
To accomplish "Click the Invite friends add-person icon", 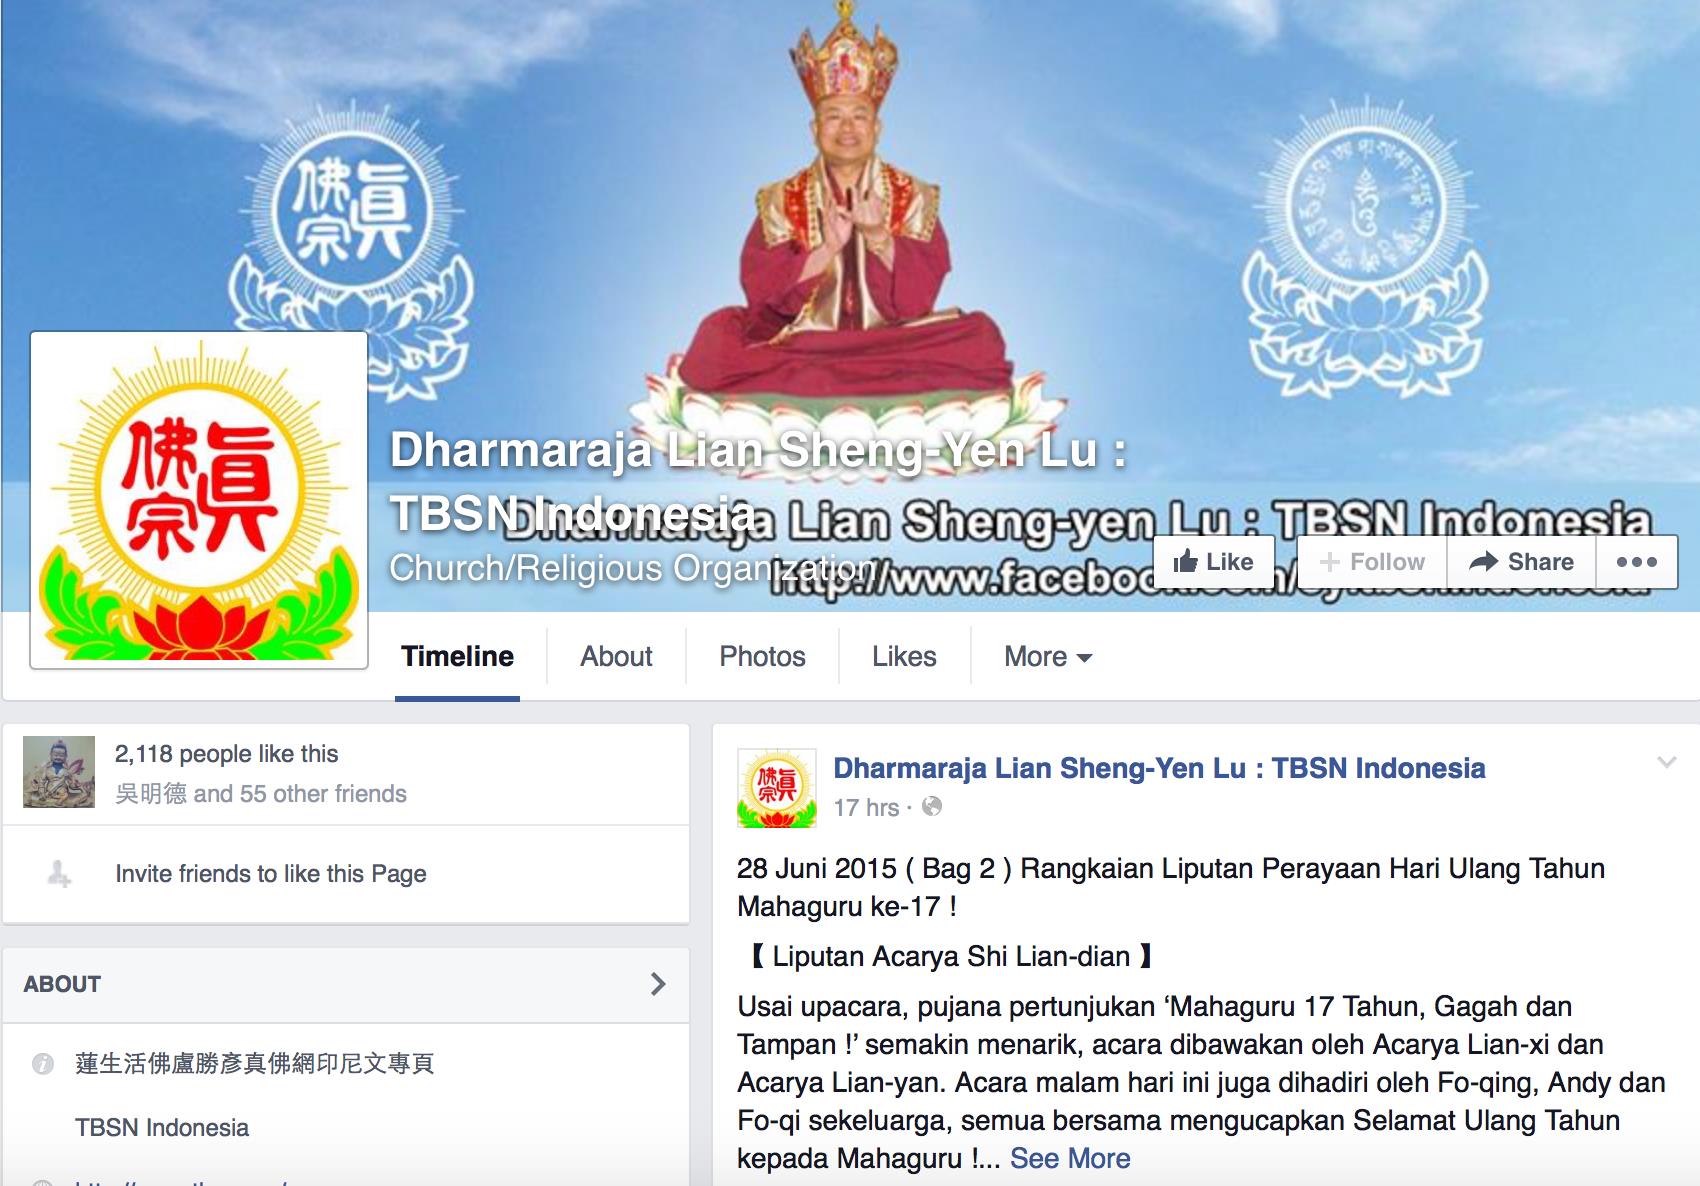I will point(59,874).
